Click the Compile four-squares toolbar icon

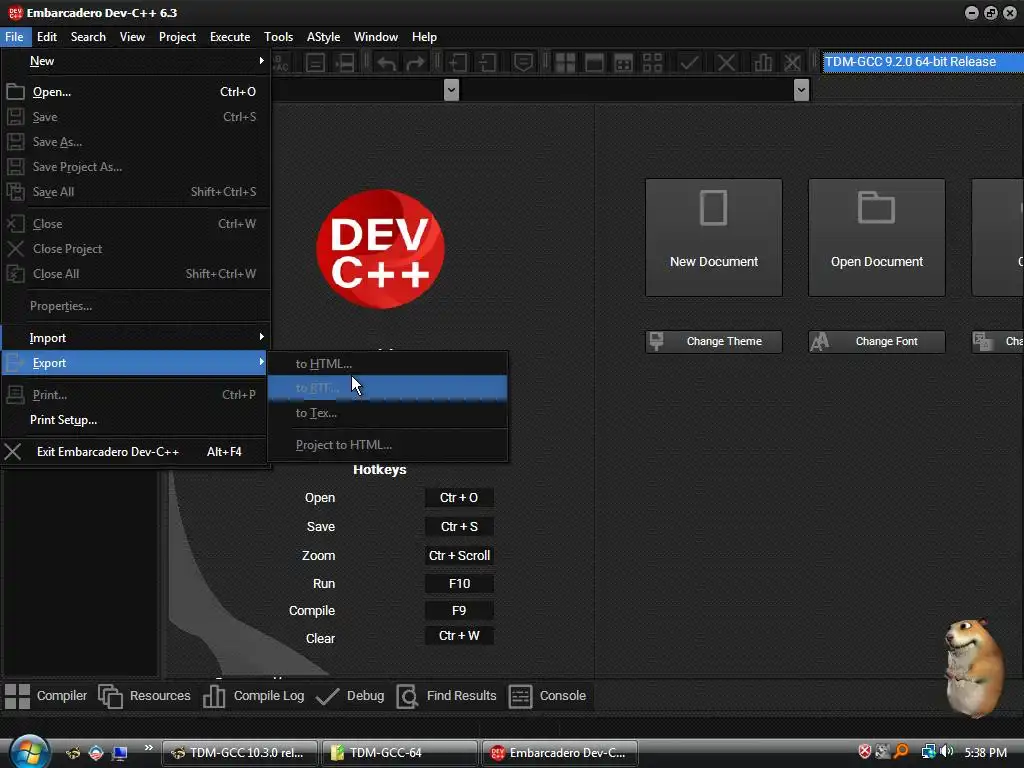pyautogui.click(x=565, y=63)
